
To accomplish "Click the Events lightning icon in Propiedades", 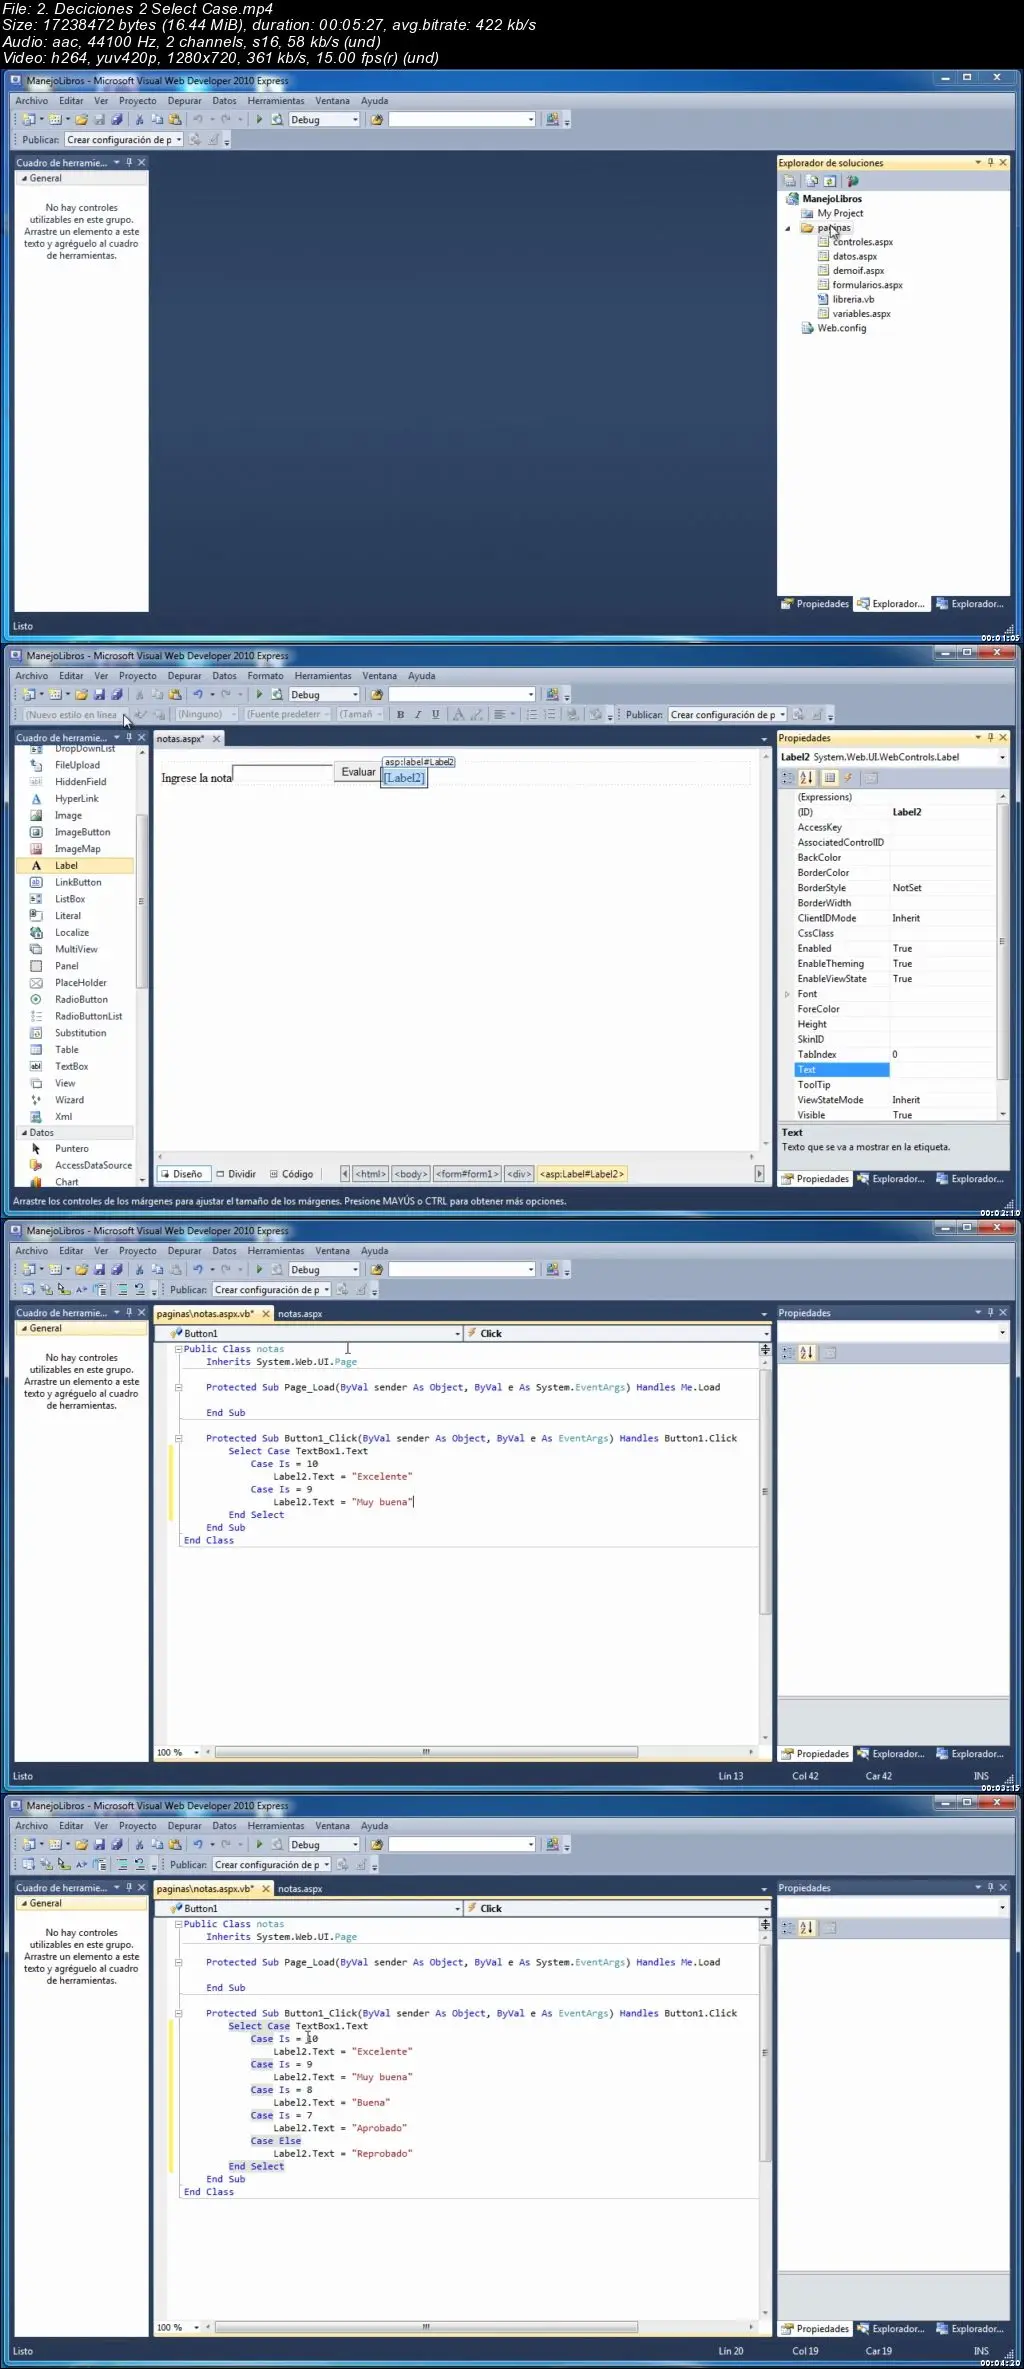I will (x=848, y=777).
